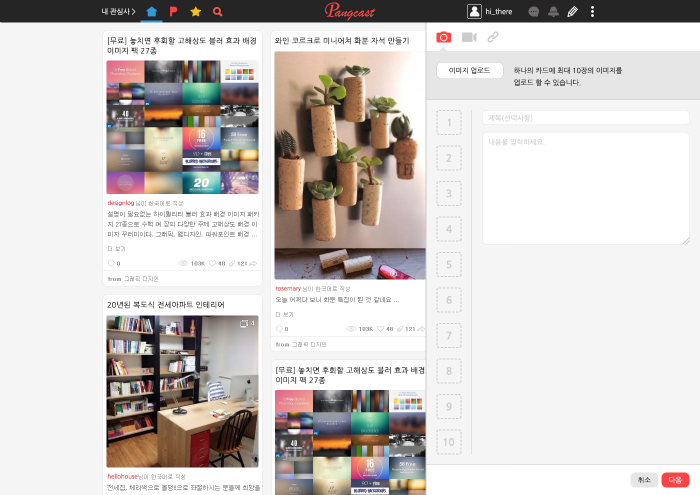Click the pencil write icon
Image resolution: width=700 pixels, height=495 pixels.
[572, 12]
